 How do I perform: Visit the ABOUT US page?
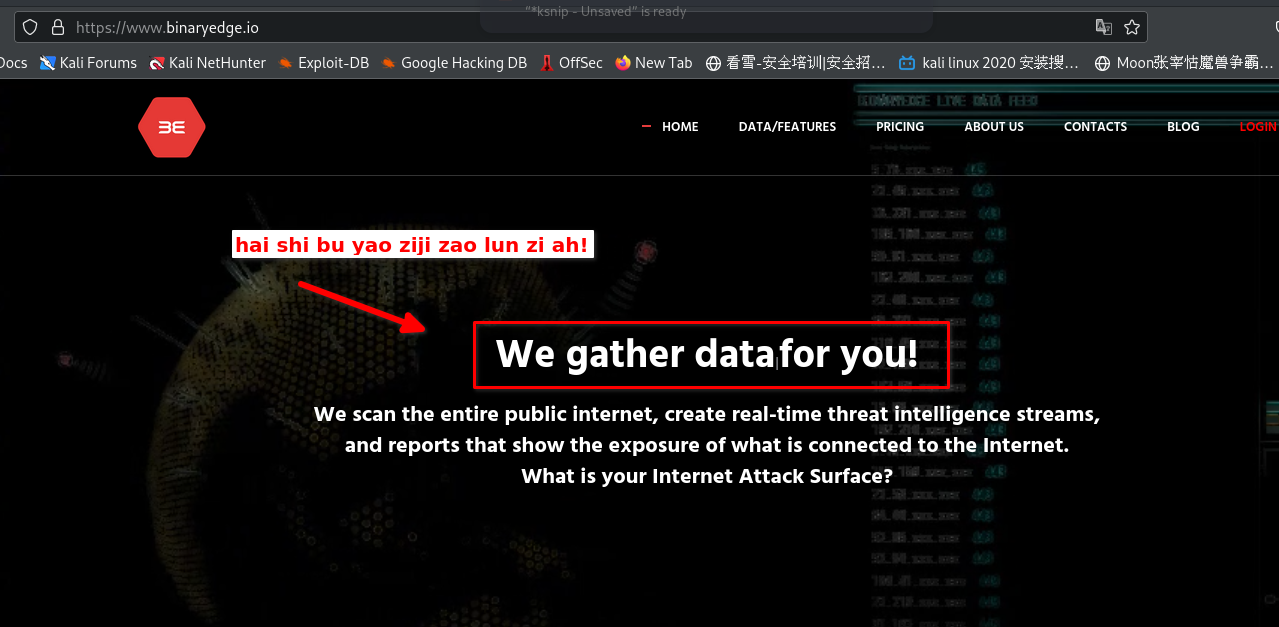coord(994,127)
